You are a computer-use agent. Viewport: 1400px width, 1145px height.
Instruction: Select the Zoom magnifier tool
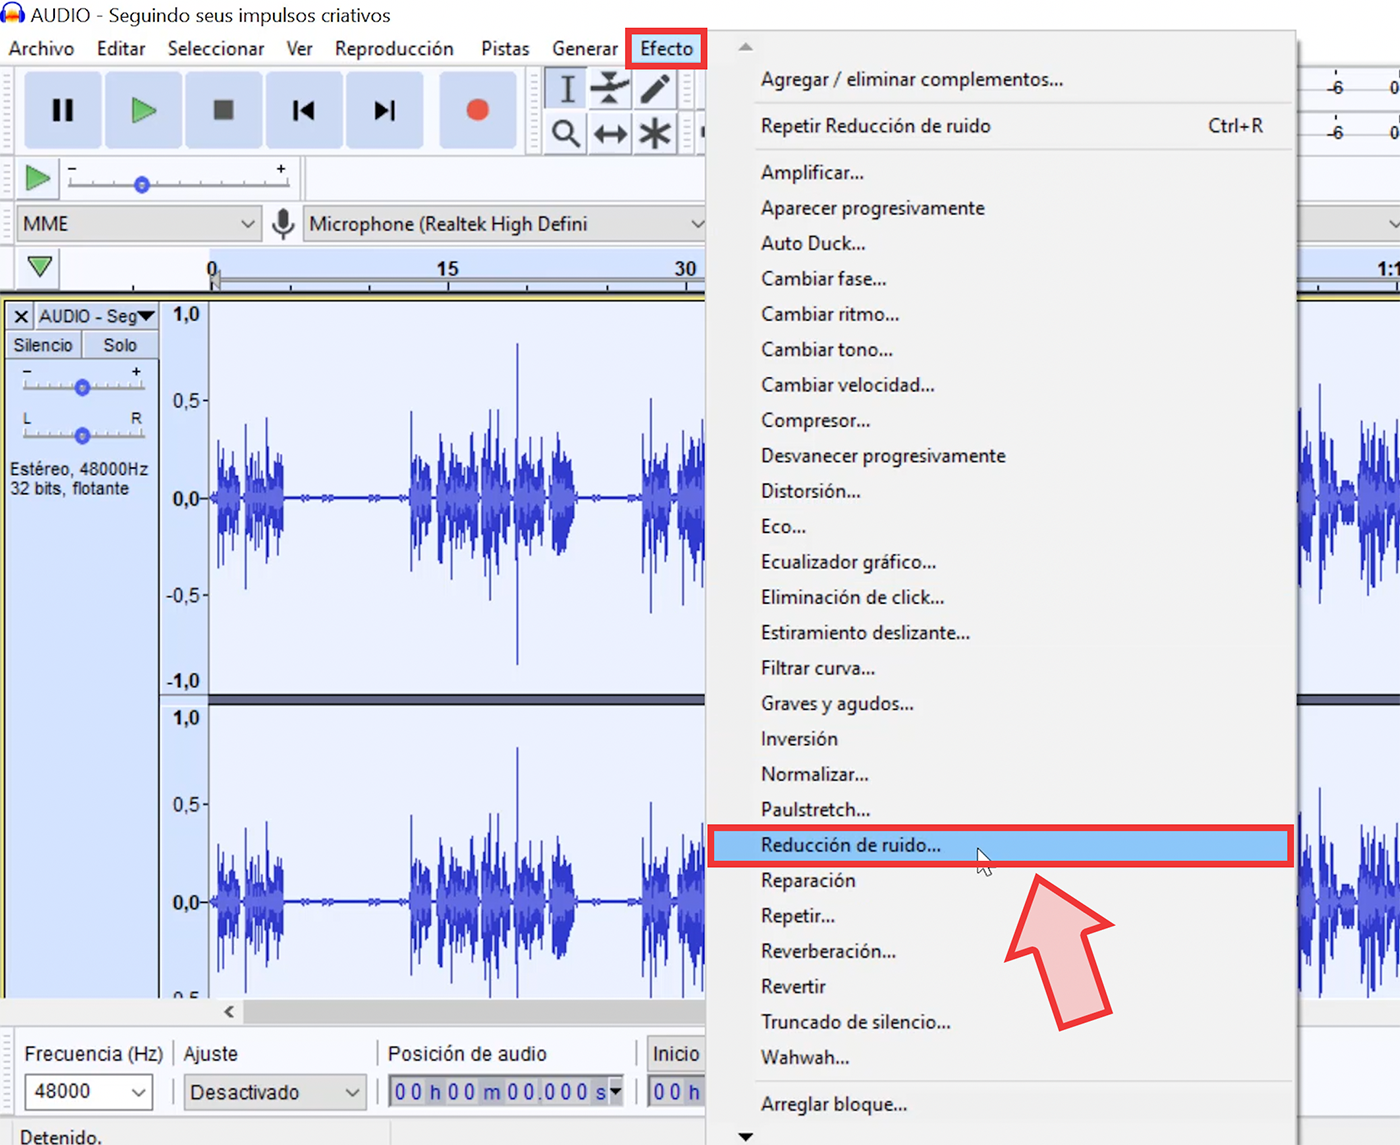coord(566,133)
